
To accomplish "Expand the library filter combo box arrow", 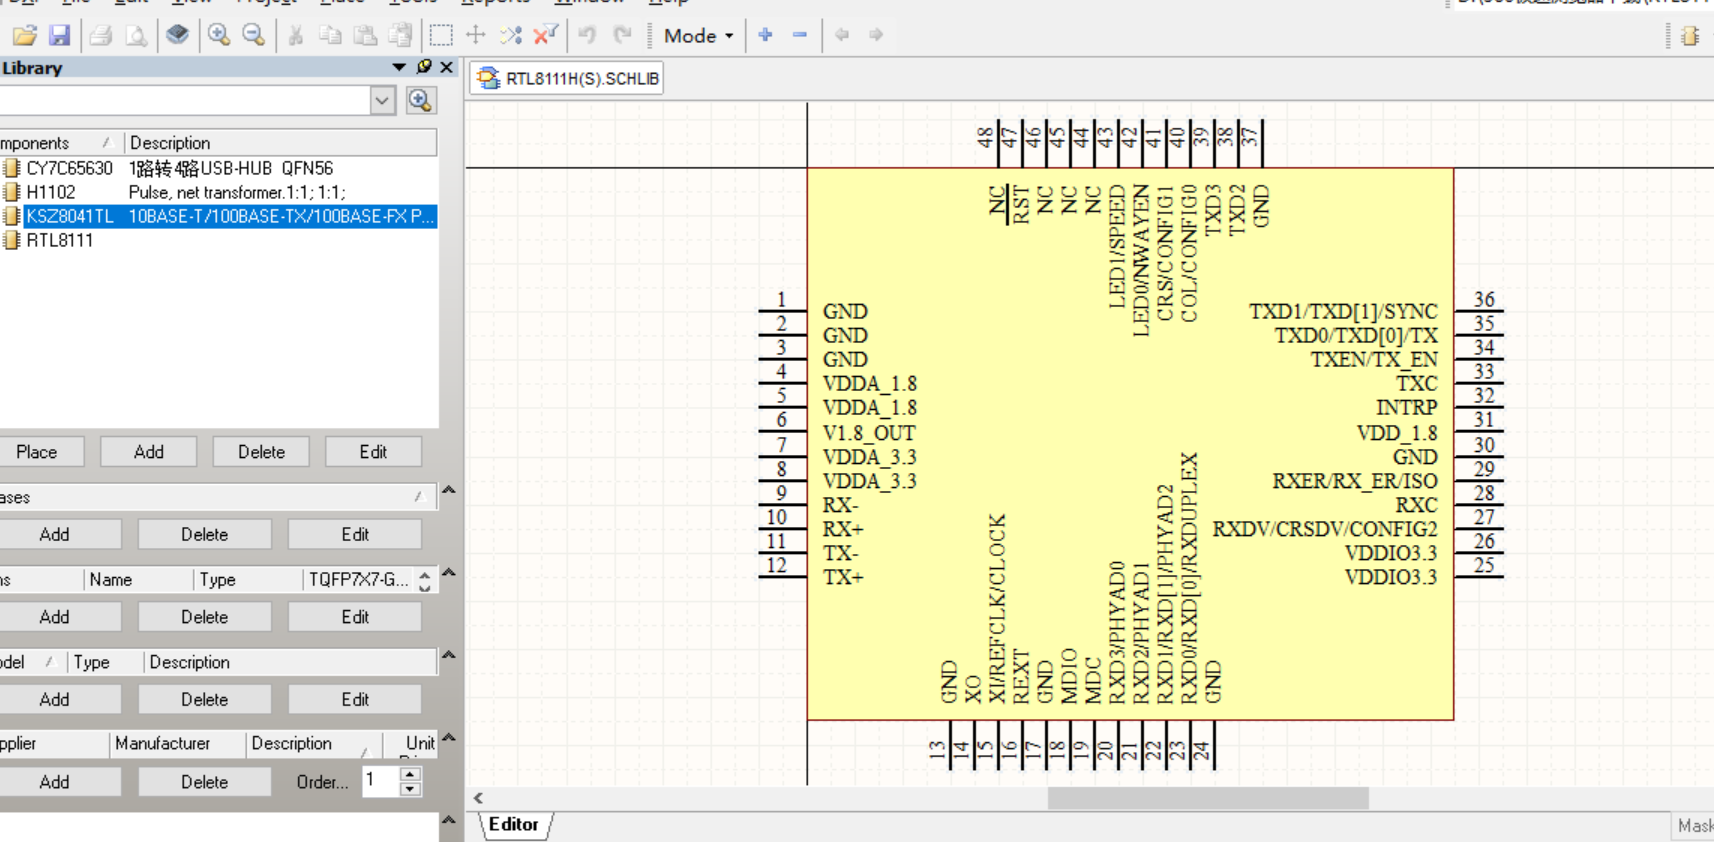I will pos(382,100).
